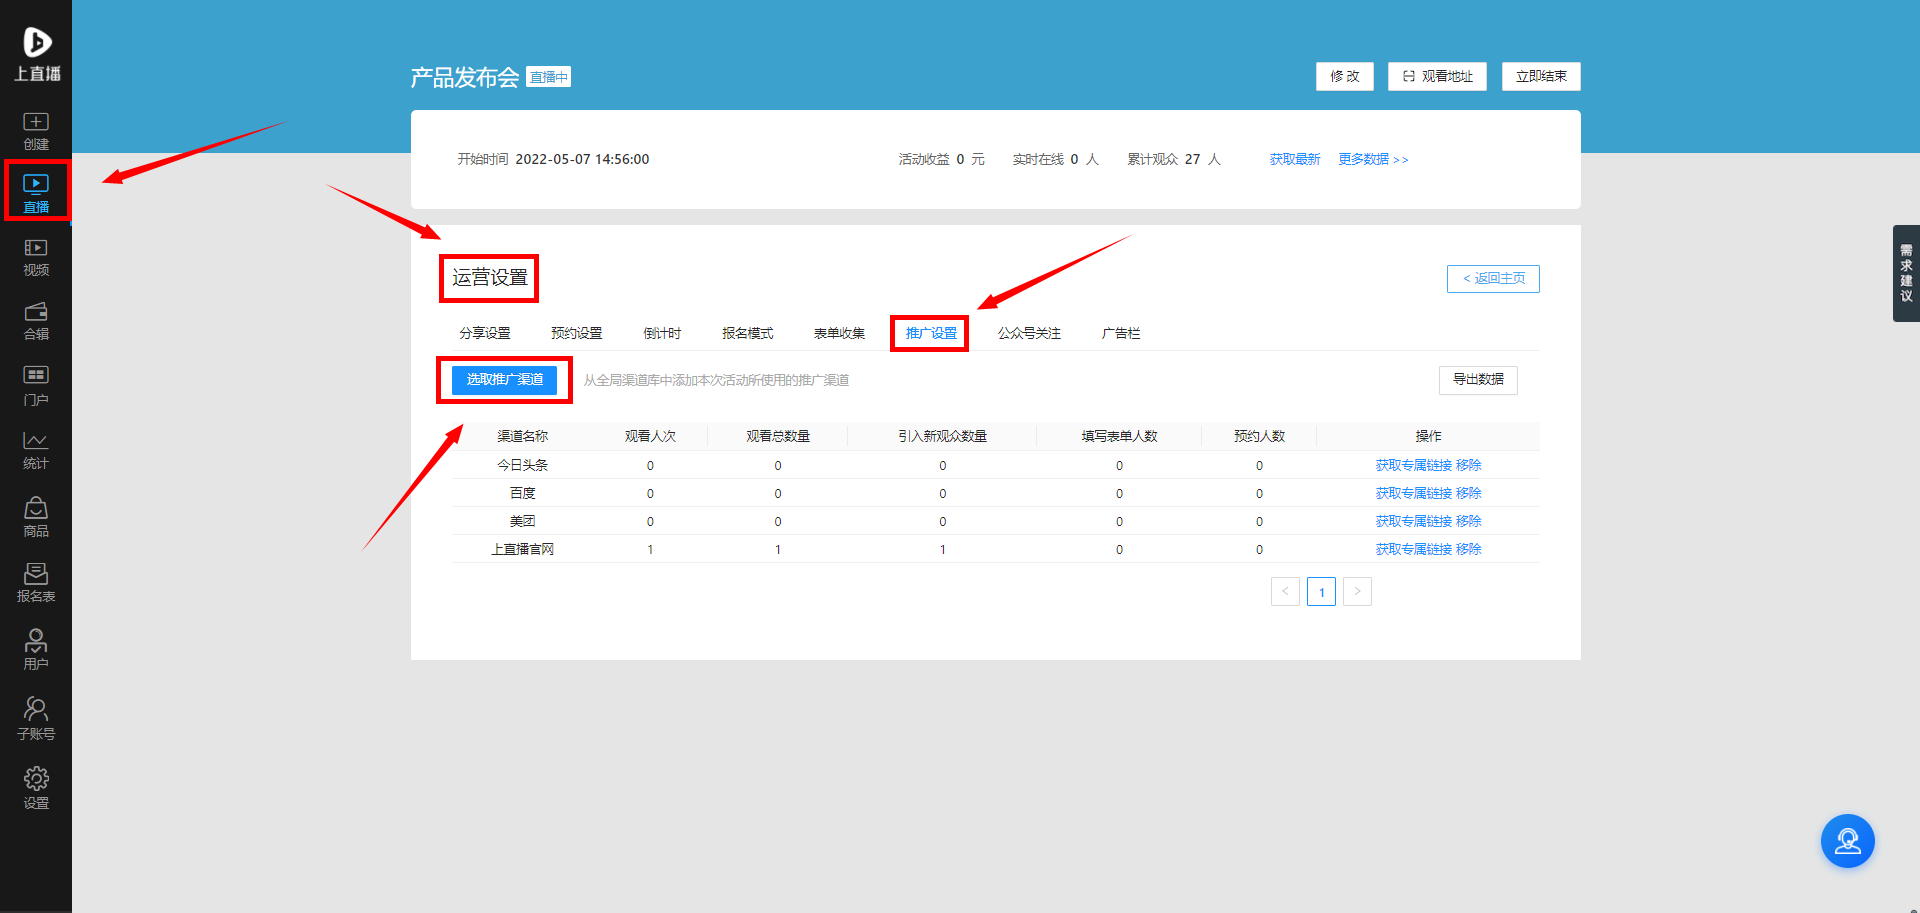Click the 导出数据 button
This screenshot has height=913, width=1920.
click(x=1478, y=380)
